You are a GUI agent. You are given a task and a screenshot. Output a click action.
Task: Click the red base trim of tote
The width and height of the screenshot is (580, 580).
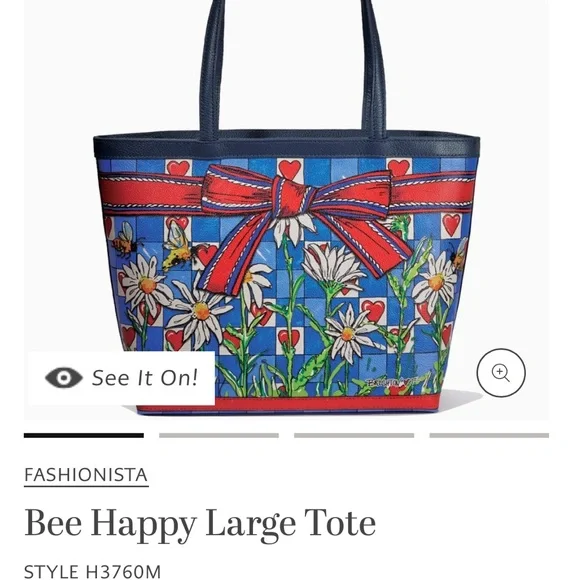click(289, 404)
